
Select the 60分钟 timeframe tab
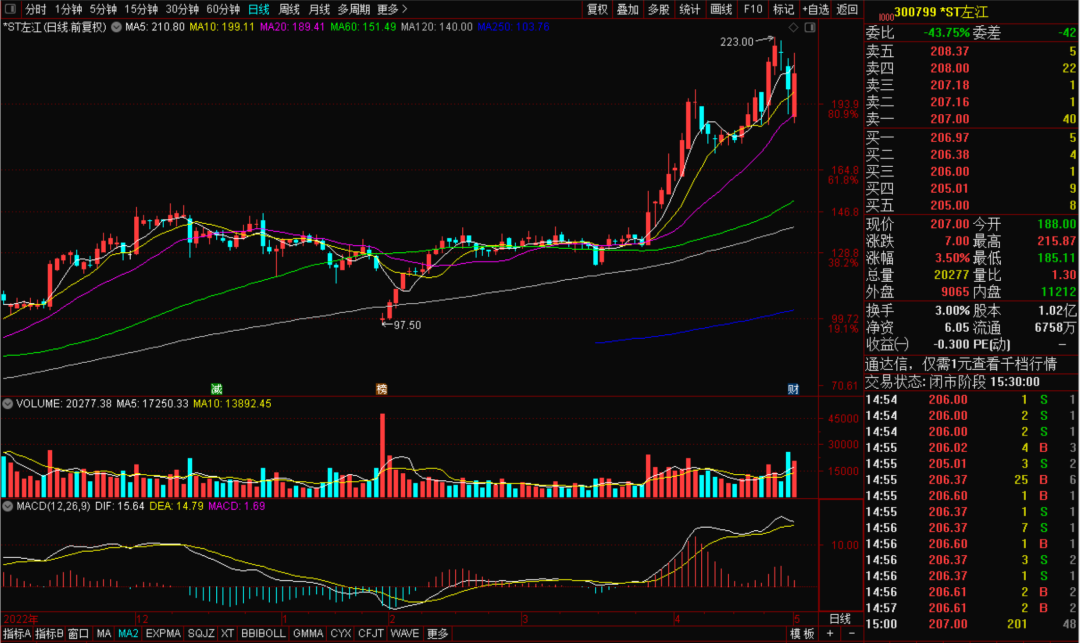click(x=223, y=9)
